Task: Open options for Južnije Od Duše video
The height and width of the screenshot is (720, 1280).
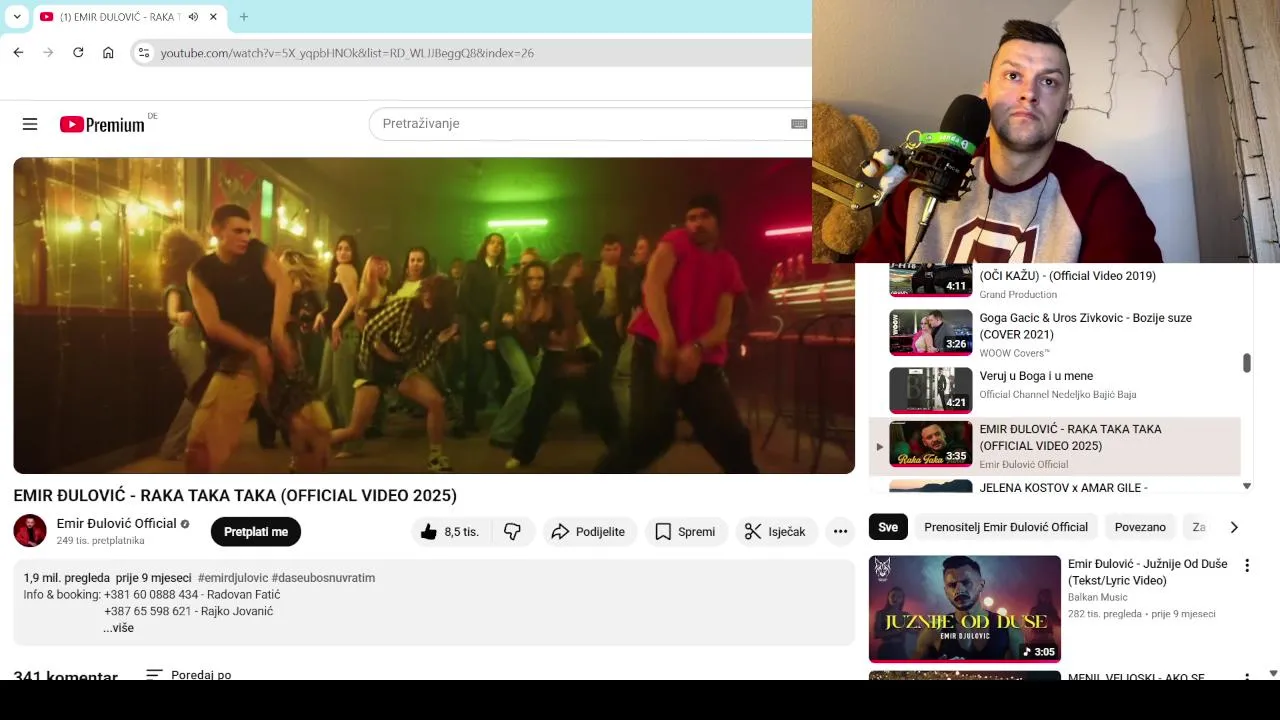Action: (x=1247, y=566)
